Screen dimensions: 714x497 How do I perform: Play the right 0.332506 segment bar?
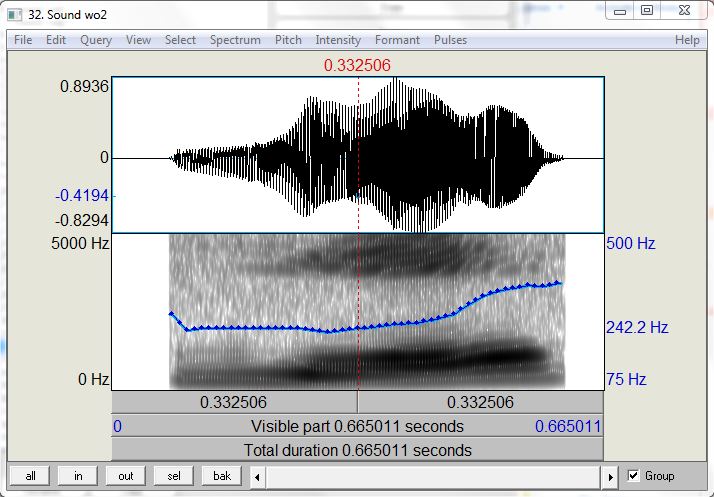pyautogui.click(x=481, y=402)
